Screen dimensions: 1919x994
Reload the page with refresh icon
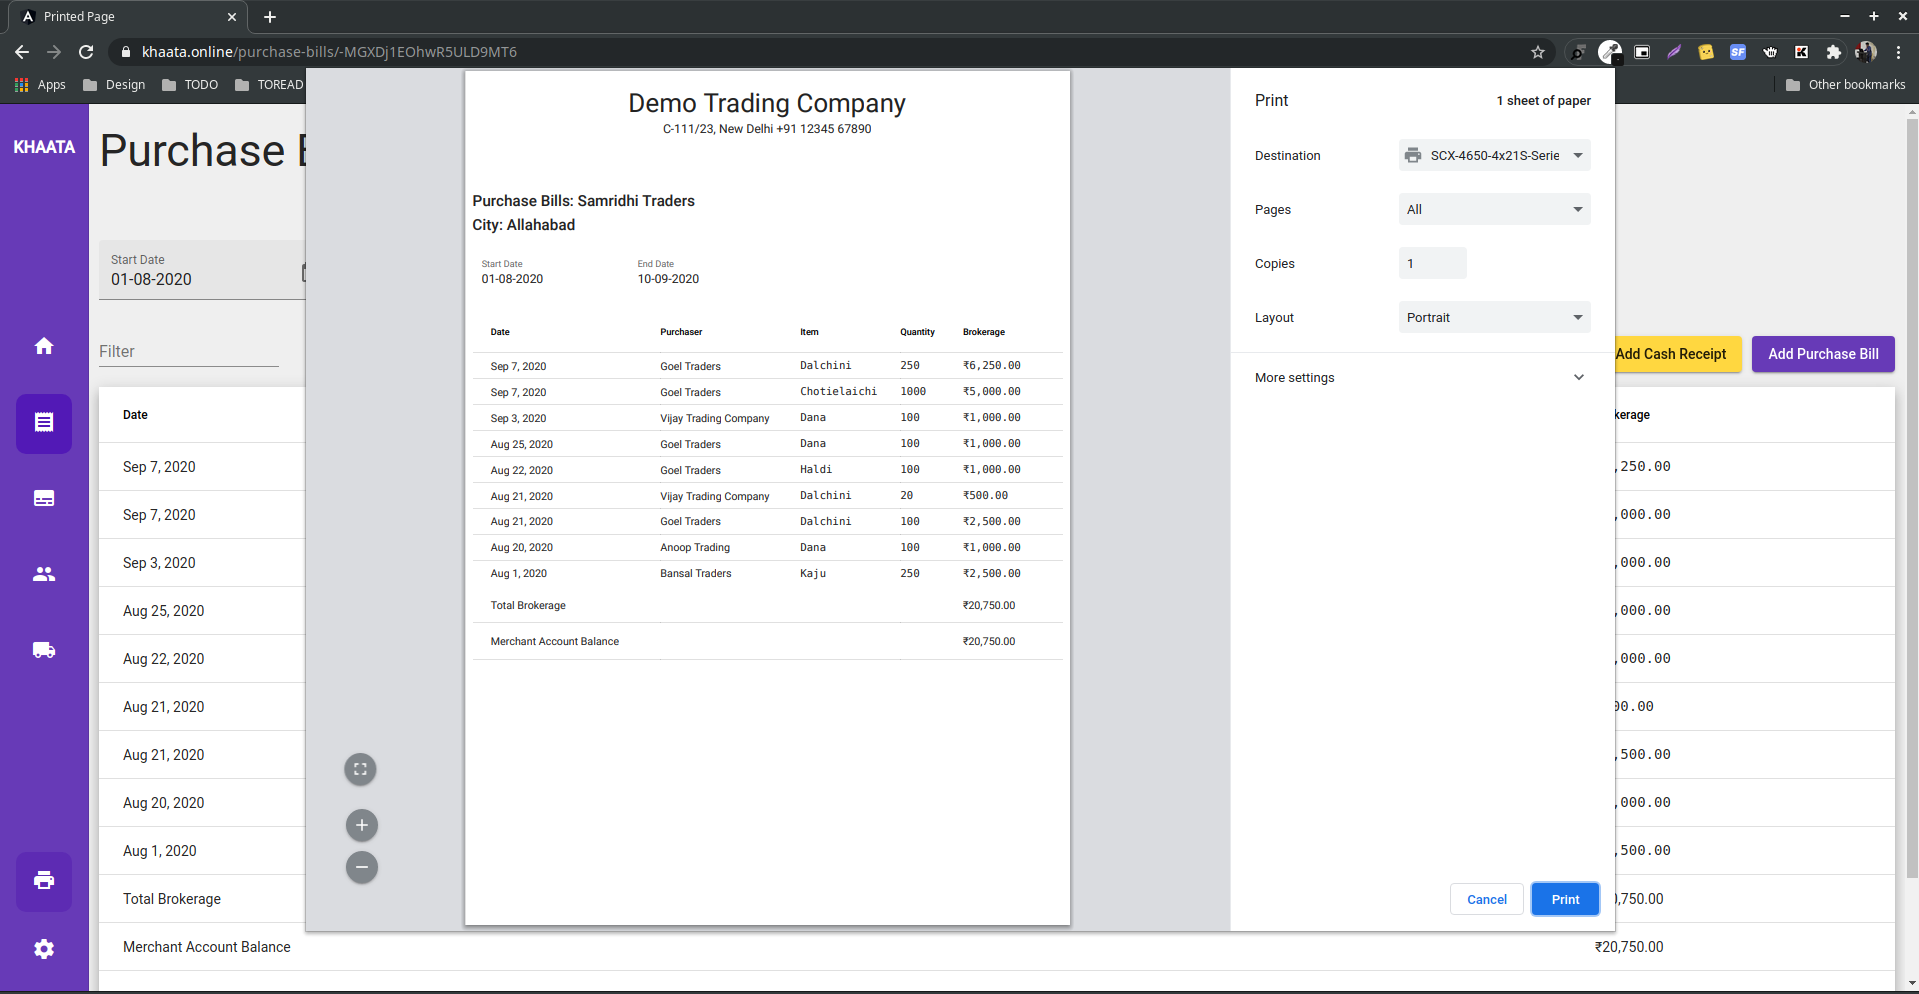click(x=86, y=52)
